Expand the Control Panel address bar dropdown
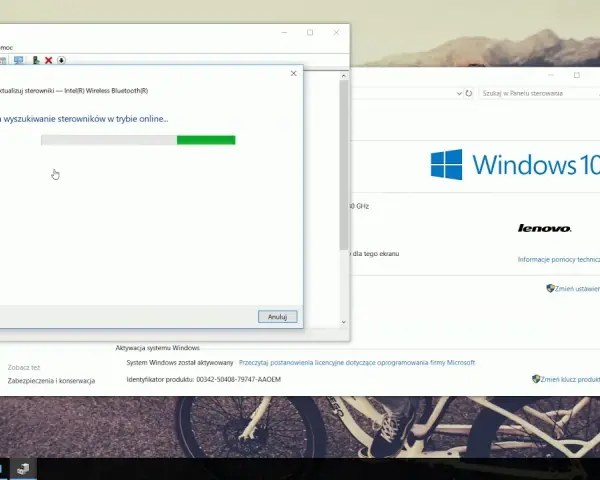600x480 pixels. click(x=459, y=93)
